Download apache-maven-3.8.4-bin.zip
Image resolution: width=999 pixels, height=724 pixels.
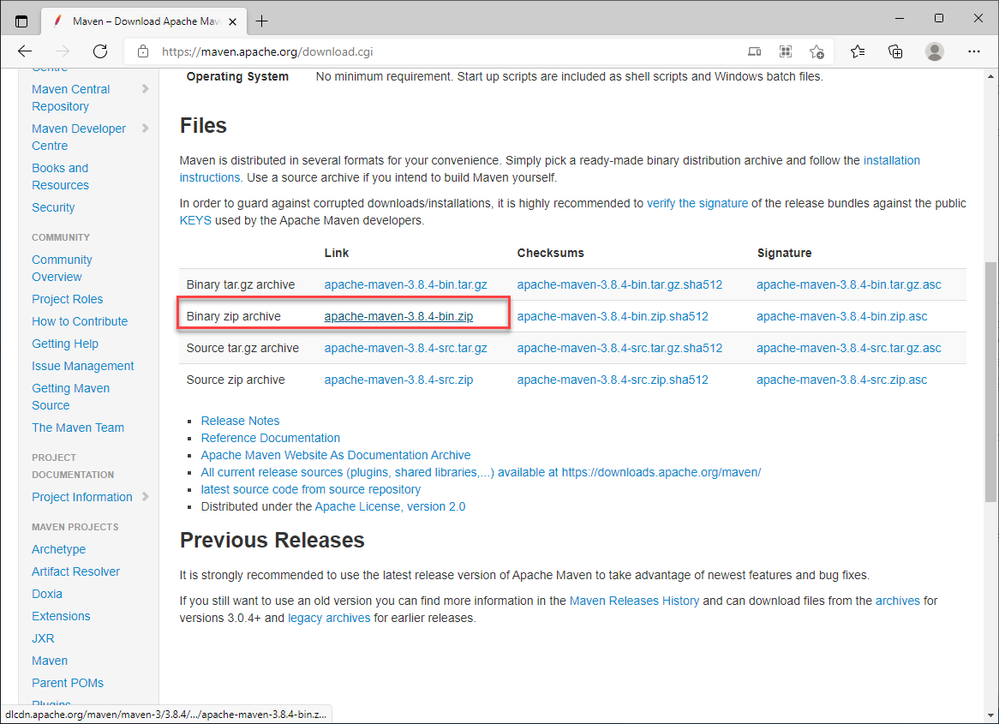click(x=398, y=317)
